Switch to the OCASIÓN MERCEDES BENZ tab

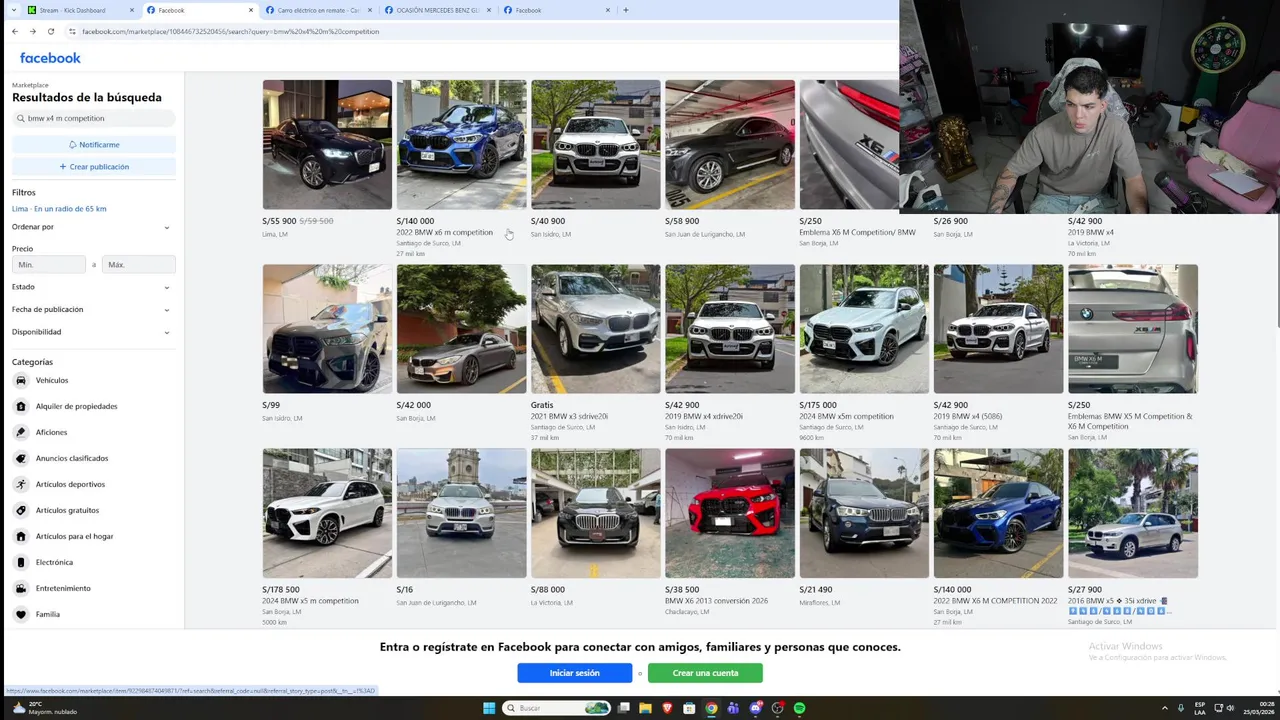437,10
